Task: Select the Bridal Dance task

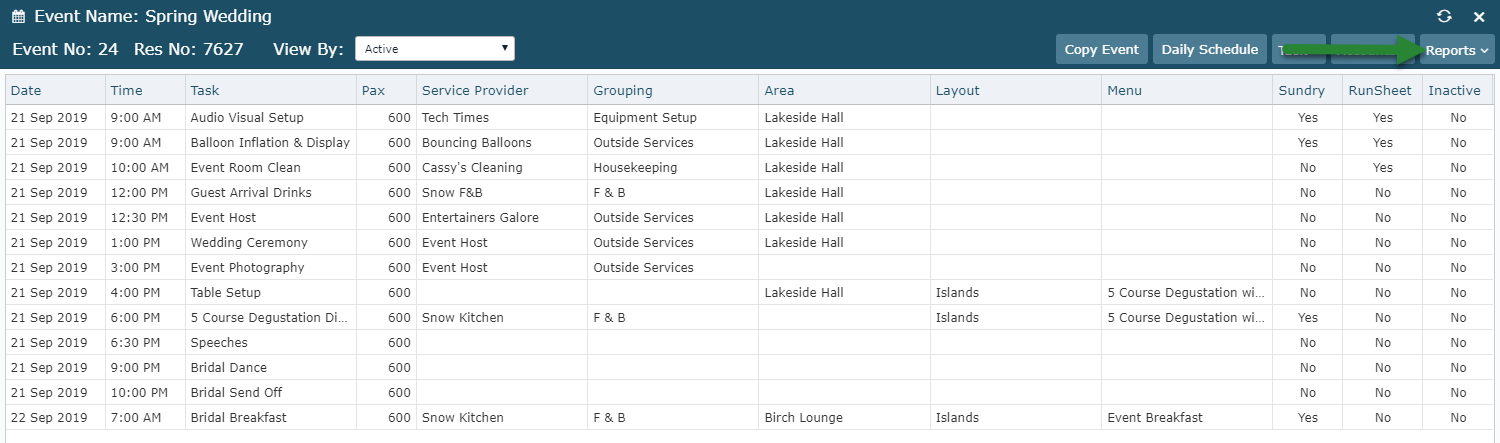Action: point(228,367)
